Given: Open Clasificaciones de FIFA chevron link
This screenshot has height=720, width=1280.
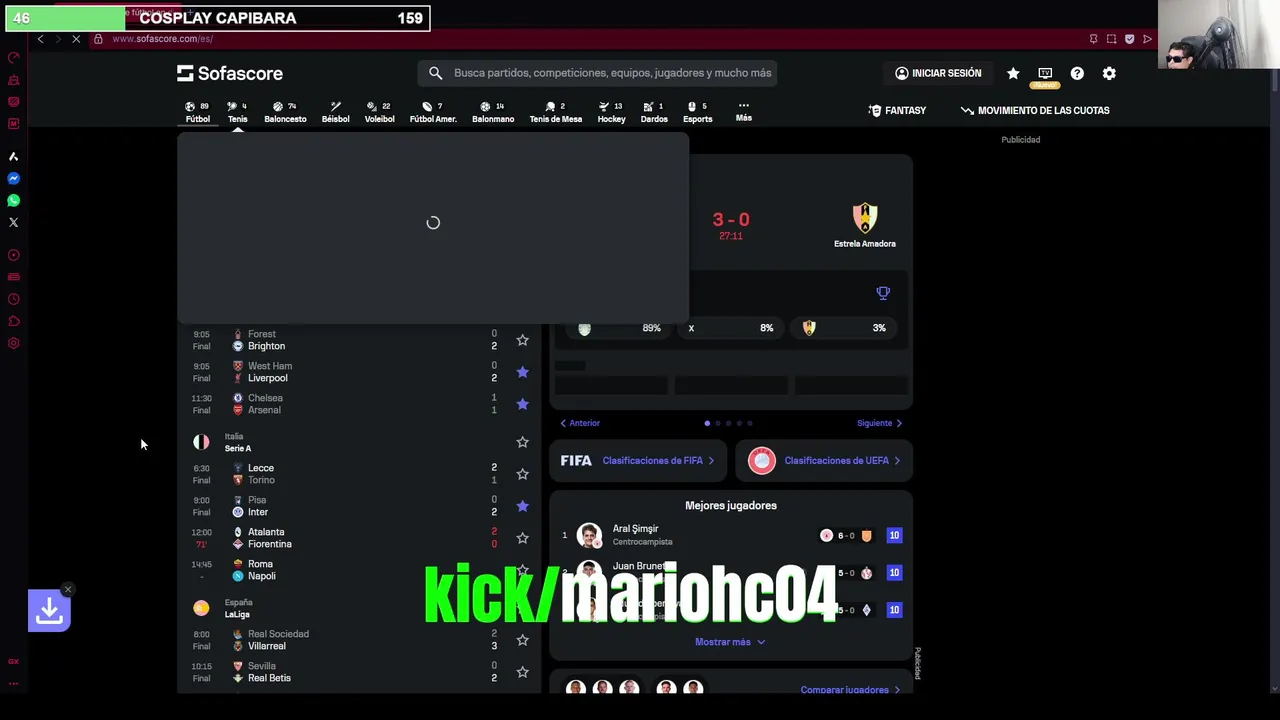Looking at the screenshot, I should [638, 461].
